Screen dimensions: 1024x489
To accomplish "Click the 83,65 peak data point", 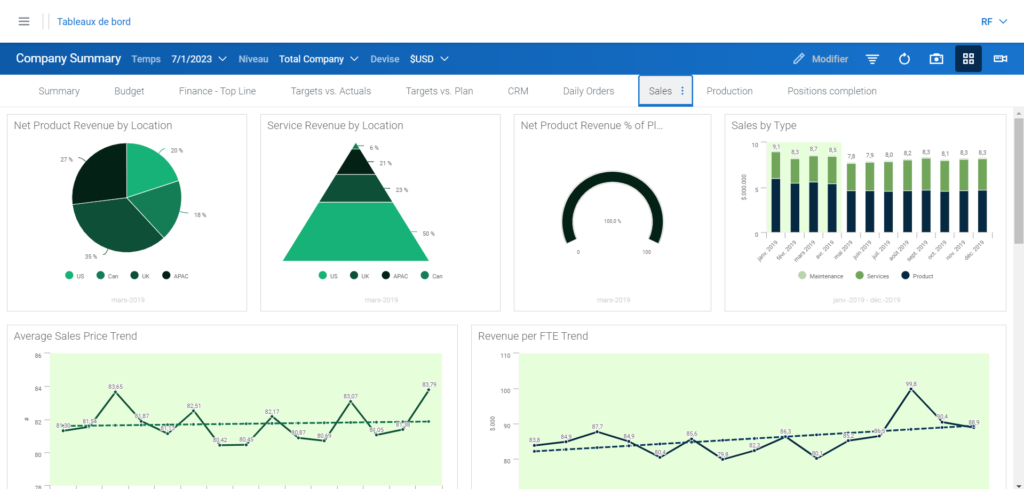I will coord(116,392).
